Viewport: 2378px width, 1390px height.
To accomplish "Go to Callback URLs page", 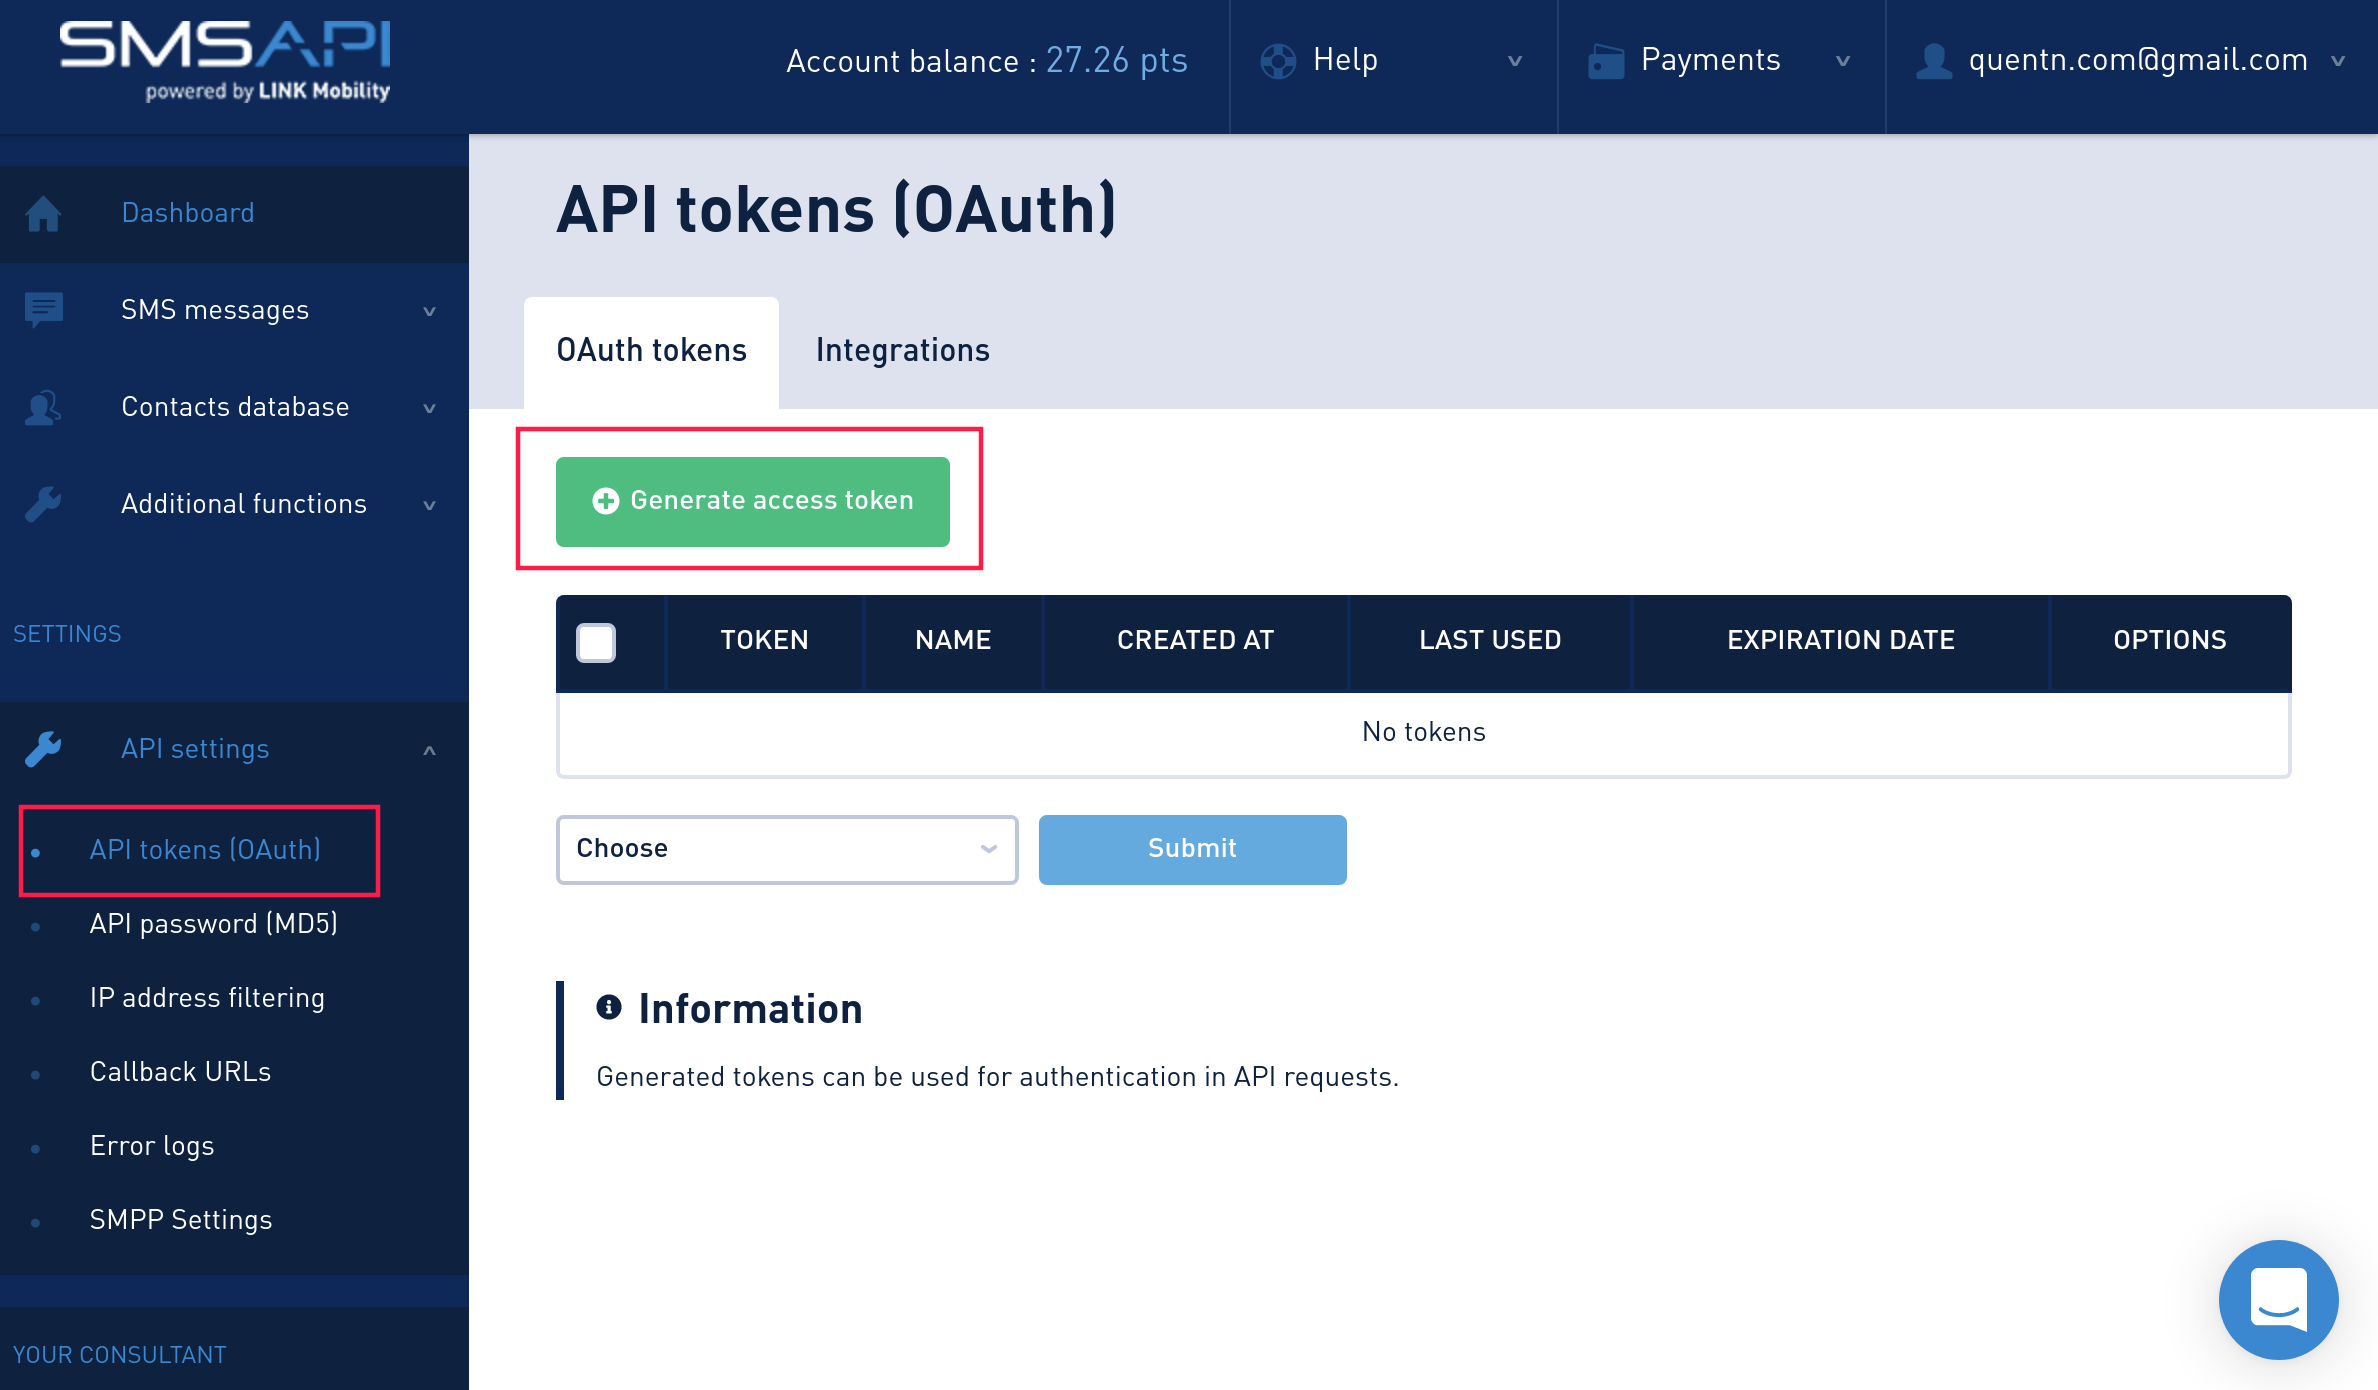I will pos(180,1071).
